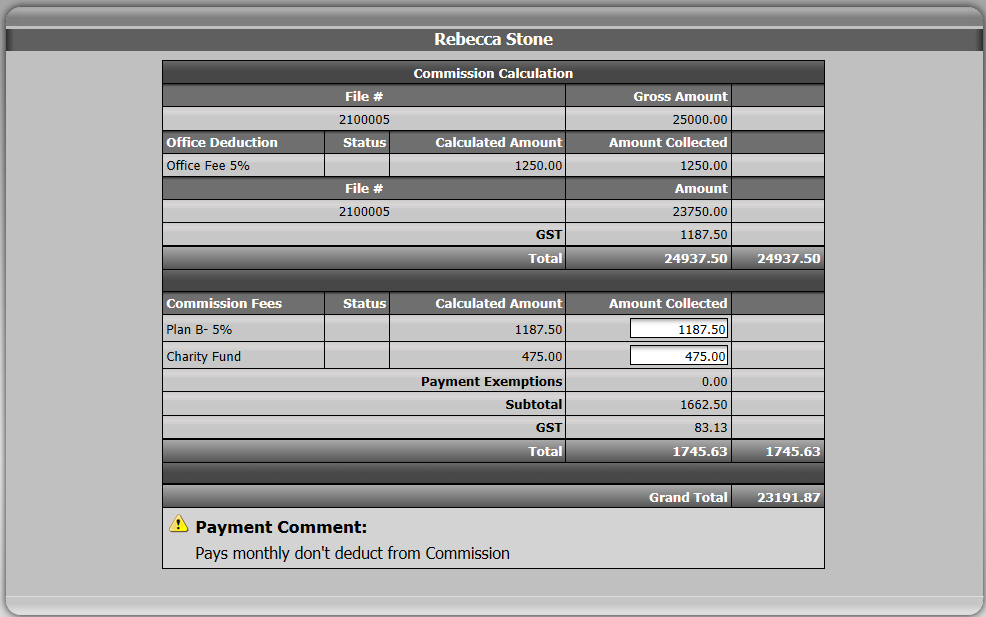This screenshot has height=617, width=986.
Task: Click the Payment Exemptions label
Action: (491, 382)
